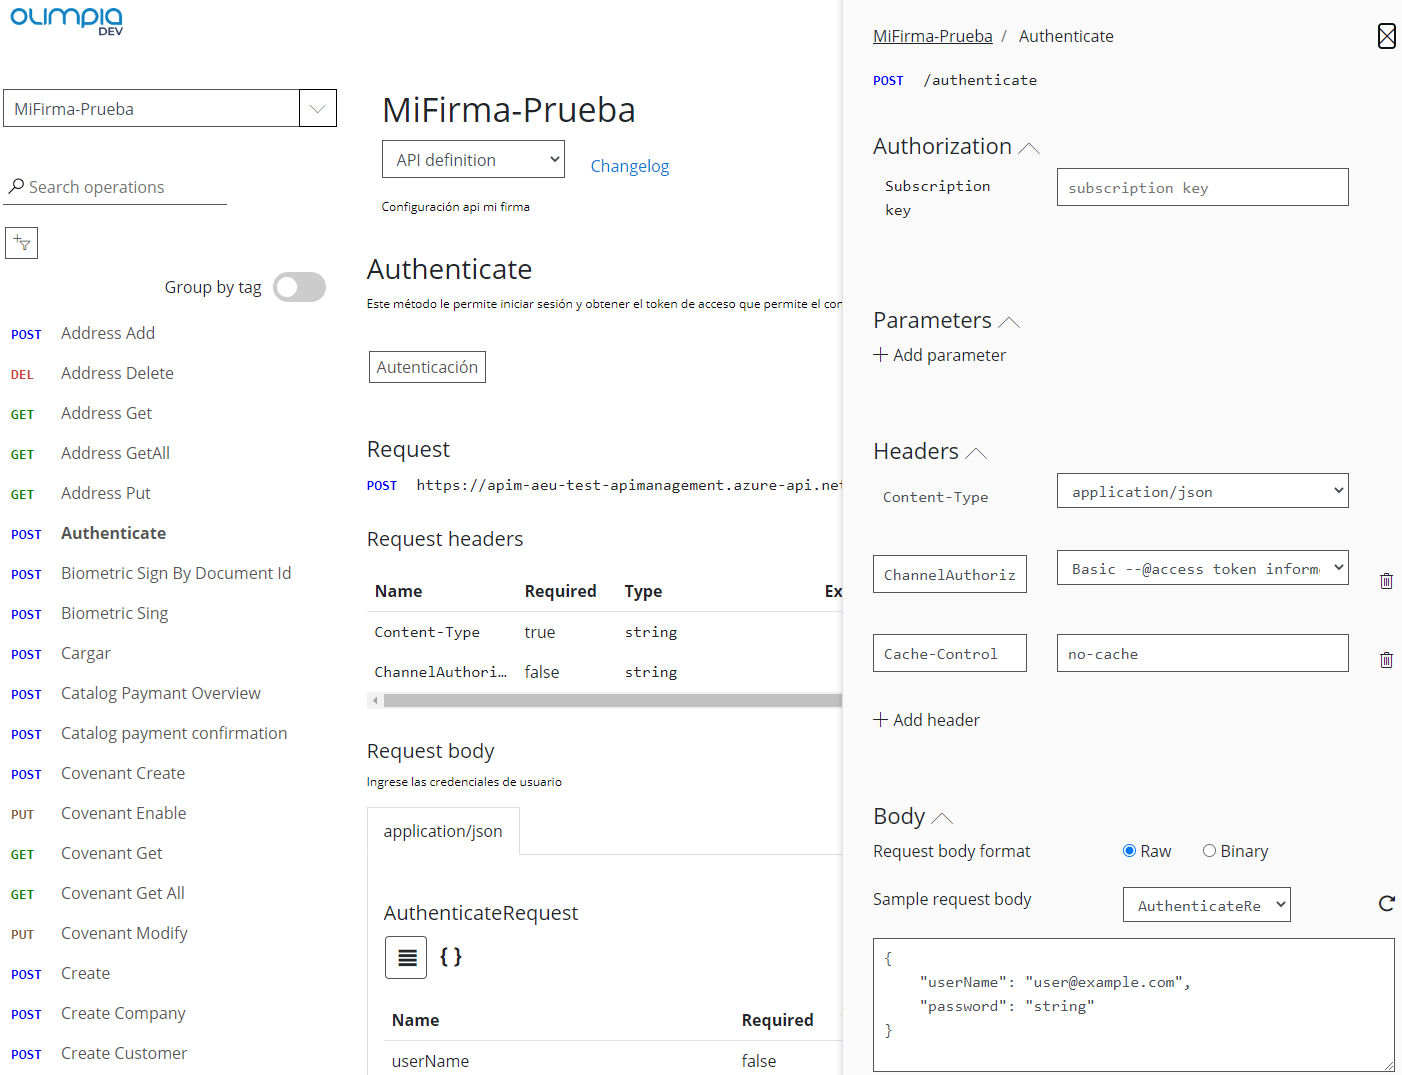Expand the Content-Type application/json dropdown
The height and width of the screenshot is (1075, 1402).
click(x=1202, y=491)
